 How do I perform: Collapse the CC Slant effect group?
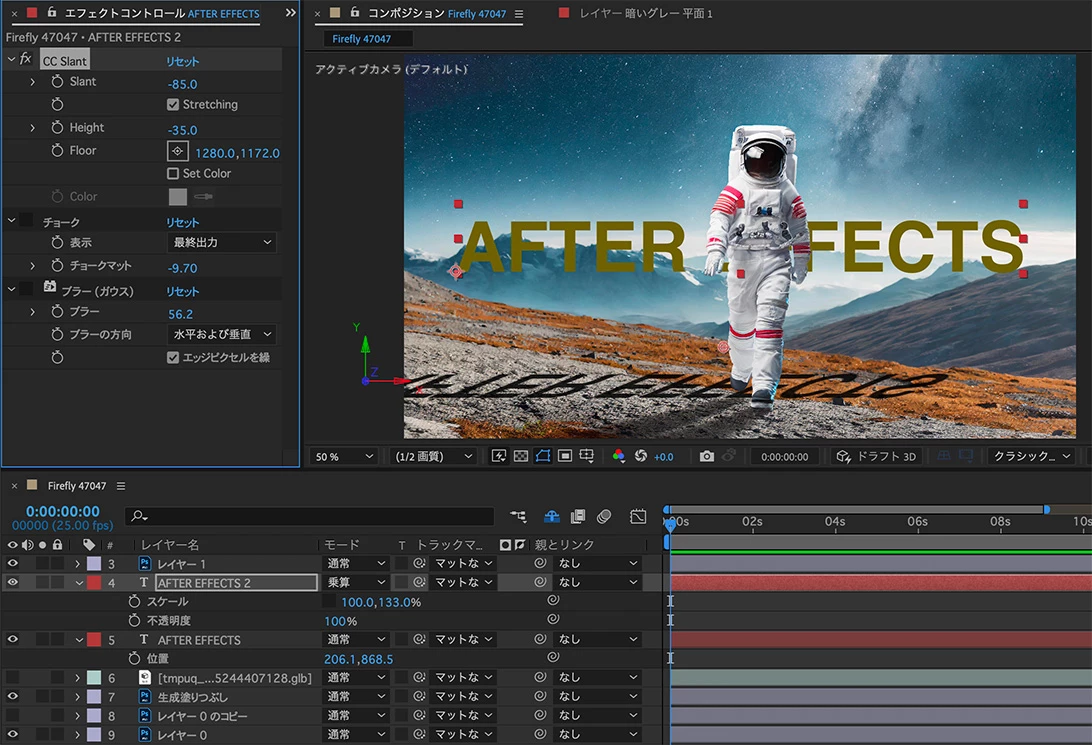pos(11,59)
